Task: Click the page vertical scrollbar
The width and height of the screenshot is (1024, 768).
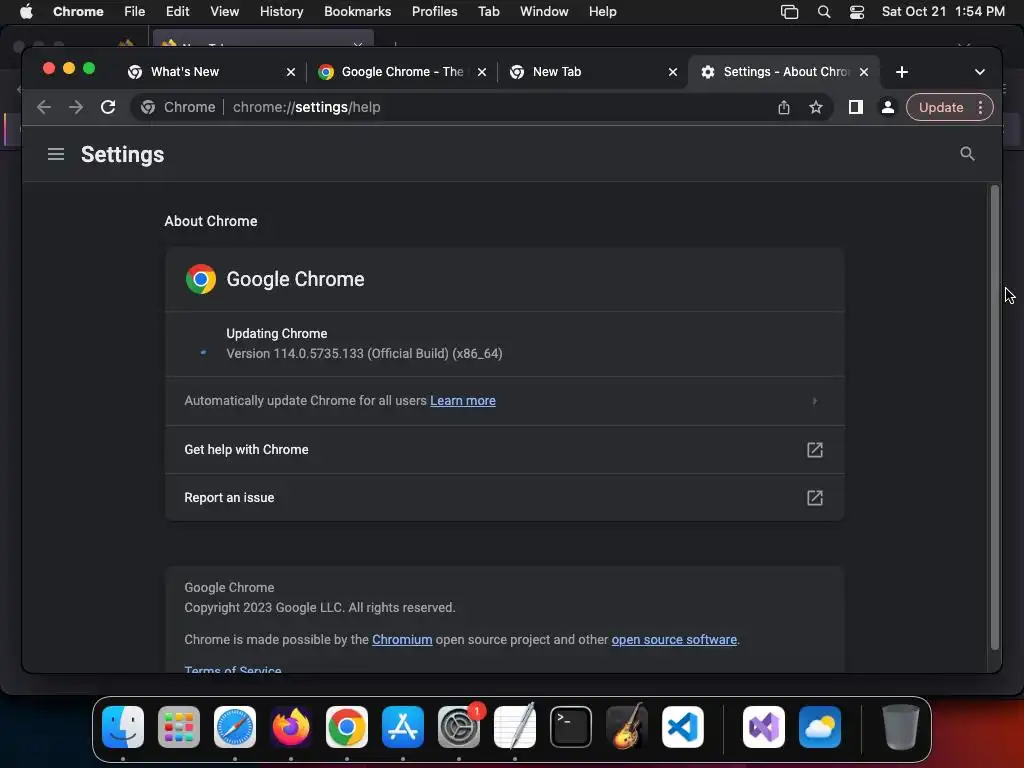Action: (x=995, y=418)
